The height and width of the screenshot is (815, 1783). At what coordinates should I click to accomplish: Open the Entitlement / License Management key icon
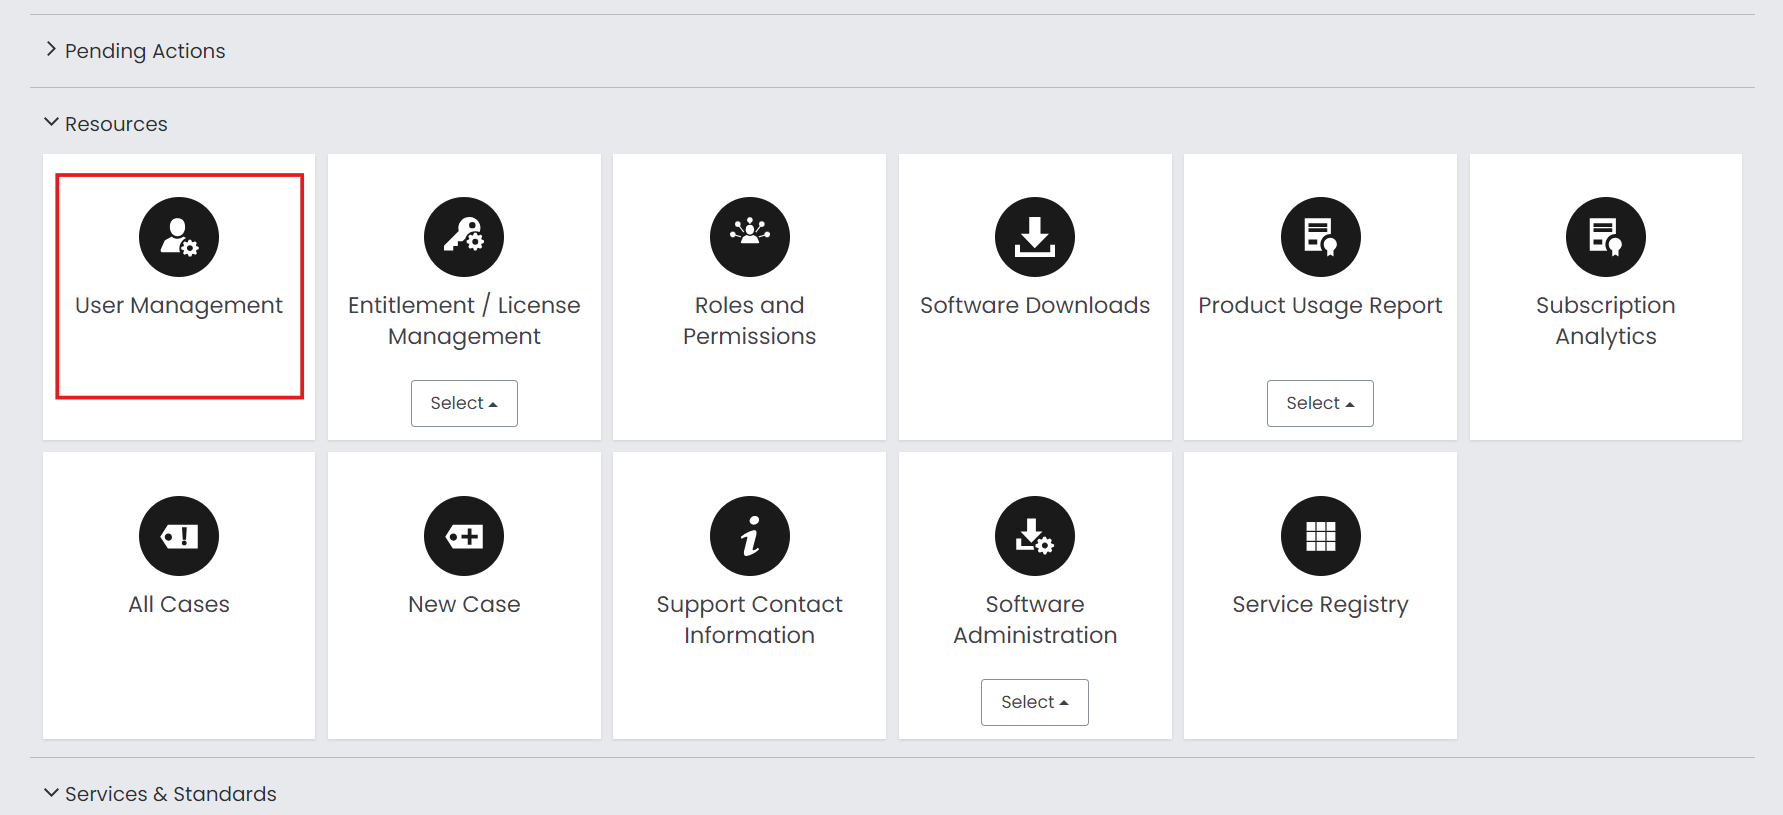pyautogui.click(x=464, y=237)
